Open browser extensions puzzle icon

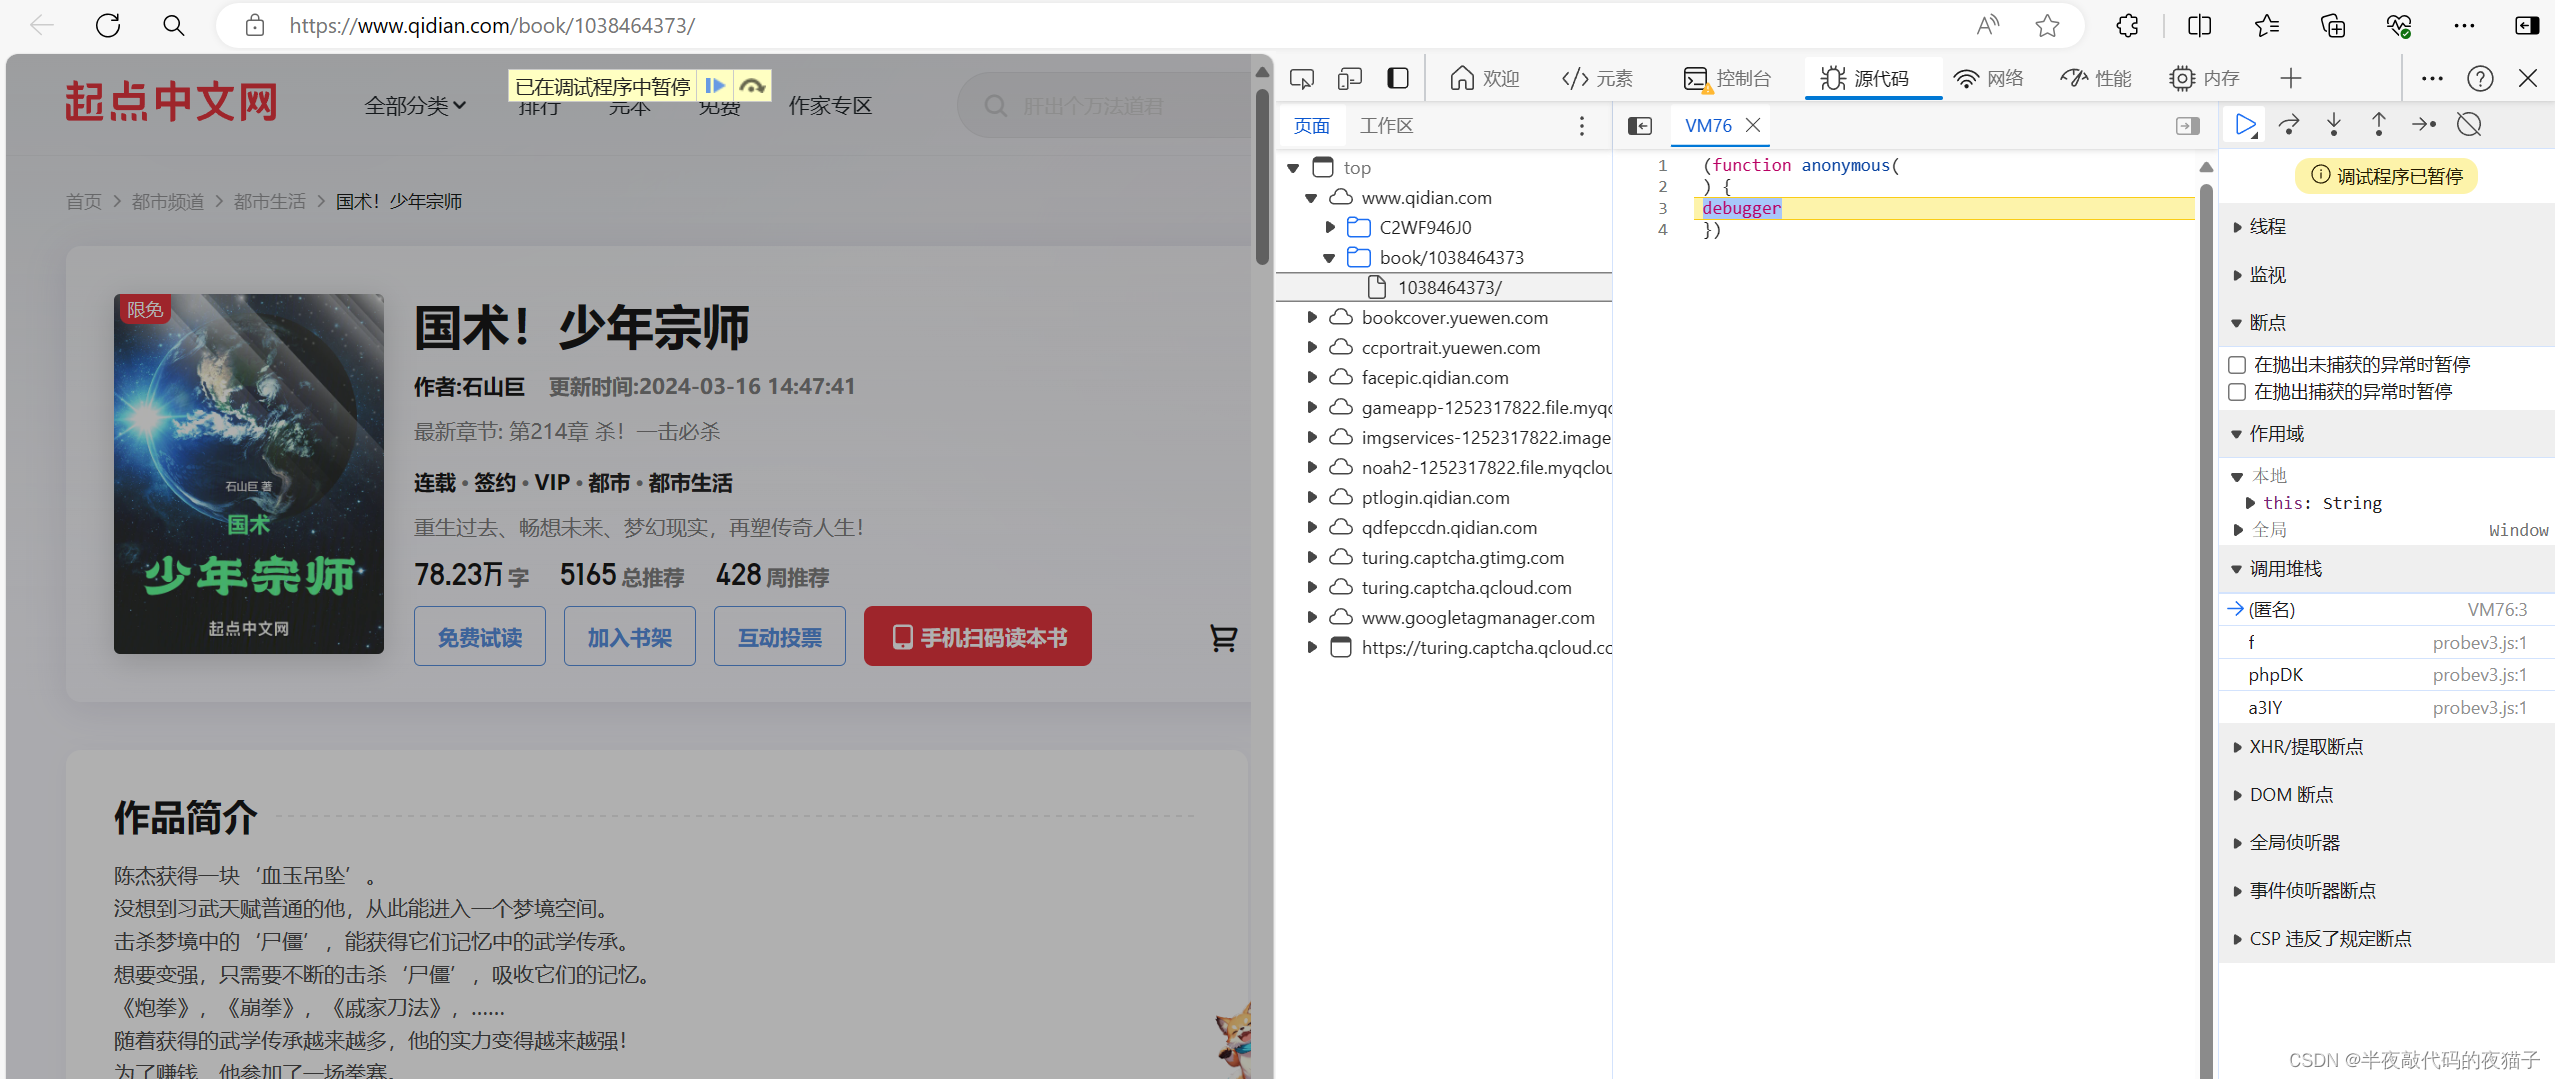tap(2128, 25)
